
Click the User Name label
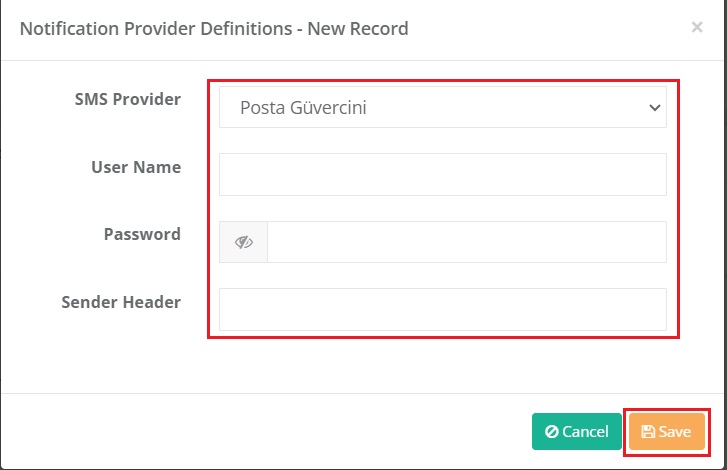[x=136, y=167]
